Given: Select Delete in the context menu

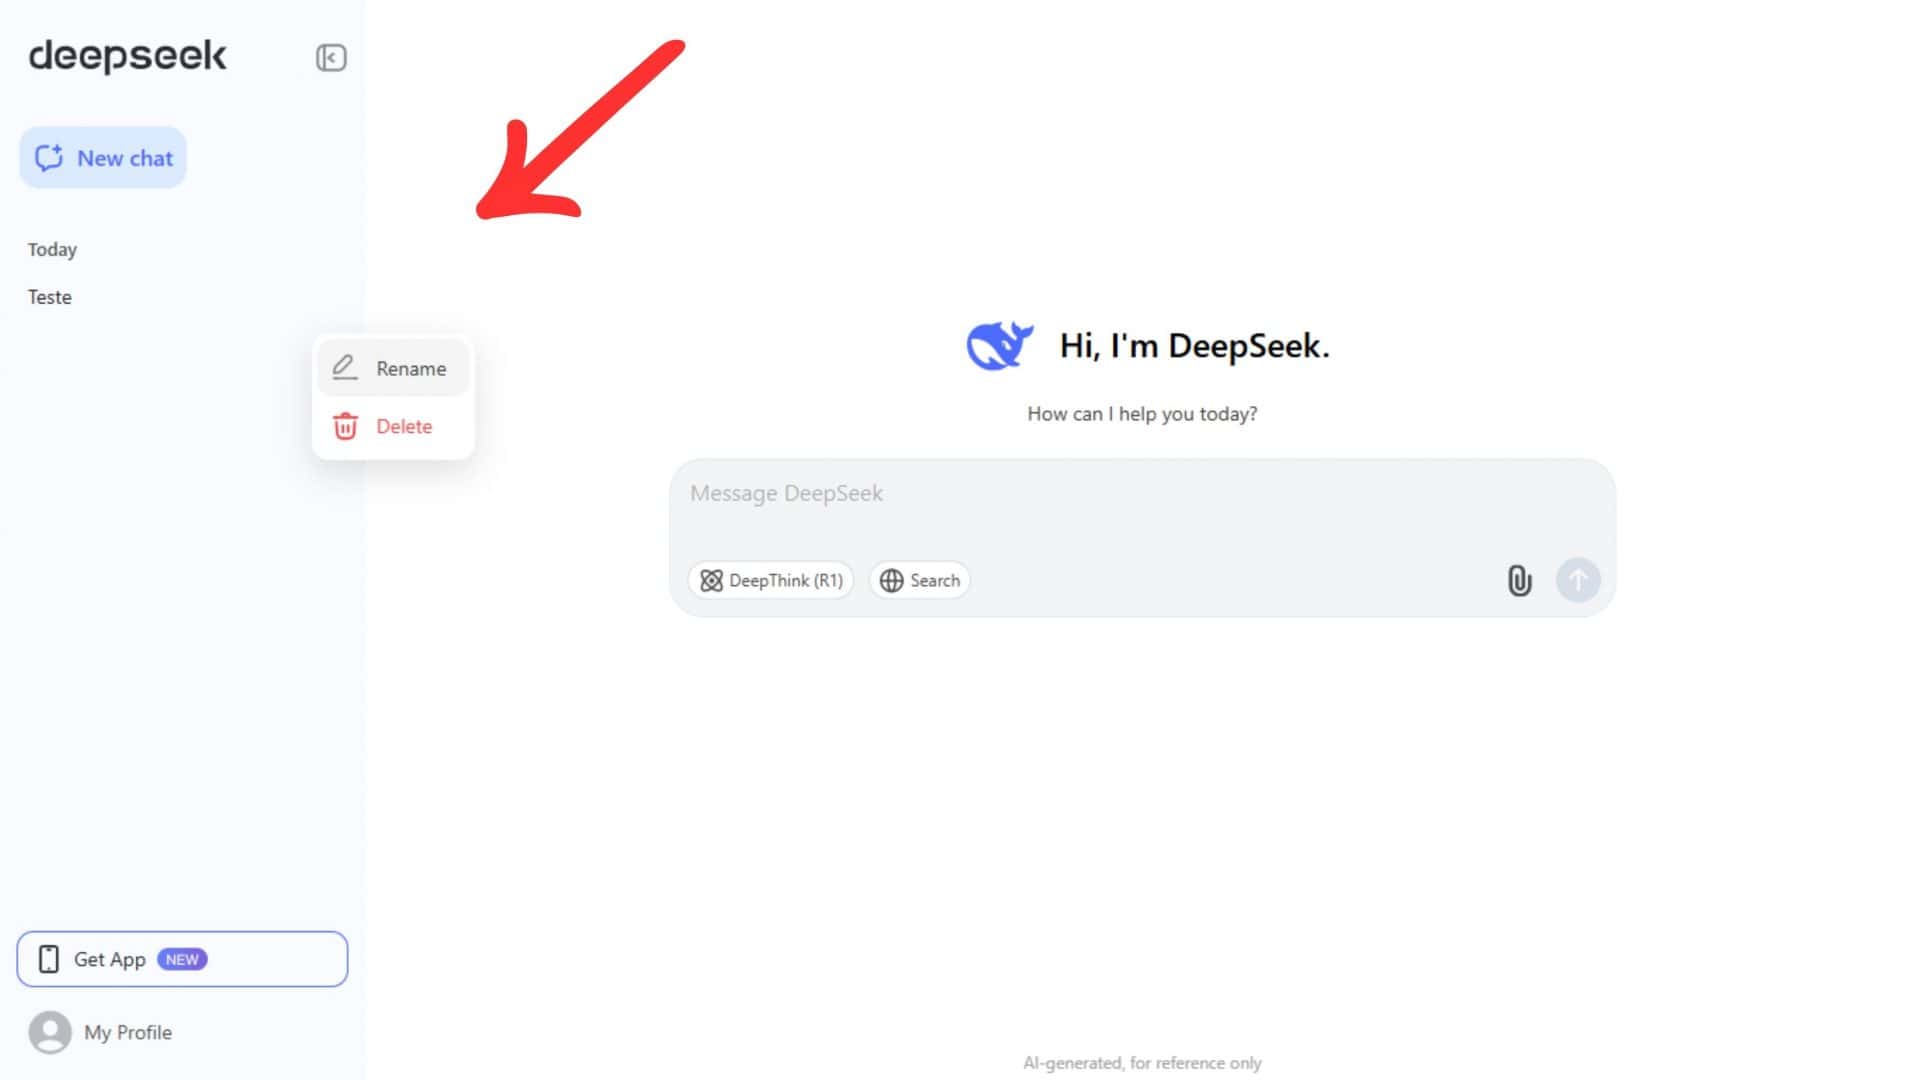Looking at the screenshot, I should [x=403, y=426].
